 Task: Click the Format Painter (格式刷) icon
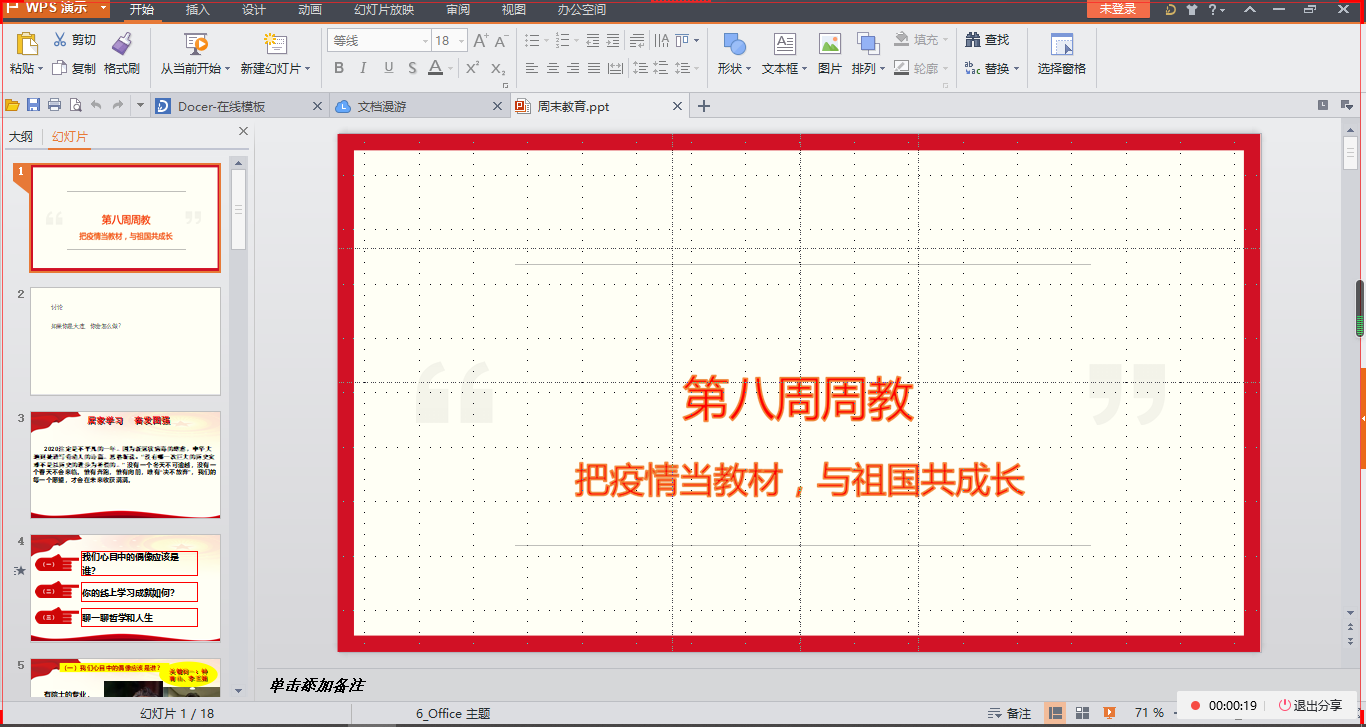pyautogui.click(x=121, y=44)
